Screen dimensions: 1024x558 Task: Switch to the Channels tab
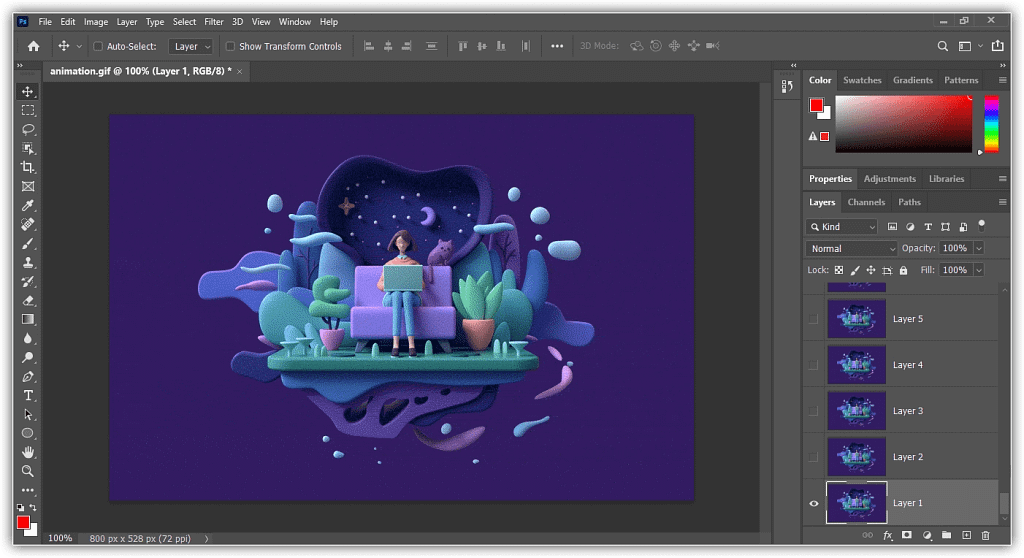(866, 202)
